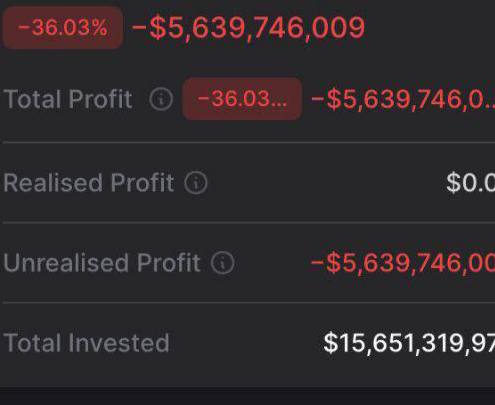495x405 pixels.
Task: Click the red Unrealised Profit dollar amount
Action: [402, 263]
